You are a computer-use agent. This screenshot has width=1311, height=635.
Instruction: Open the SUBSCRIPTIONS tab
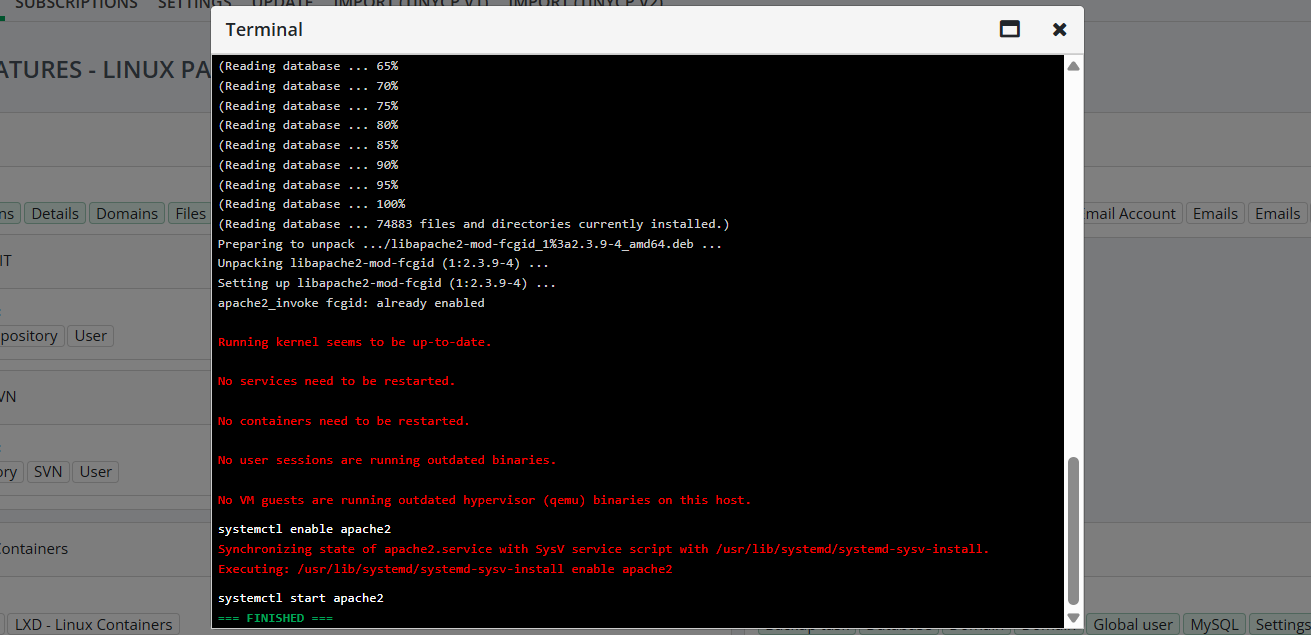77,5
